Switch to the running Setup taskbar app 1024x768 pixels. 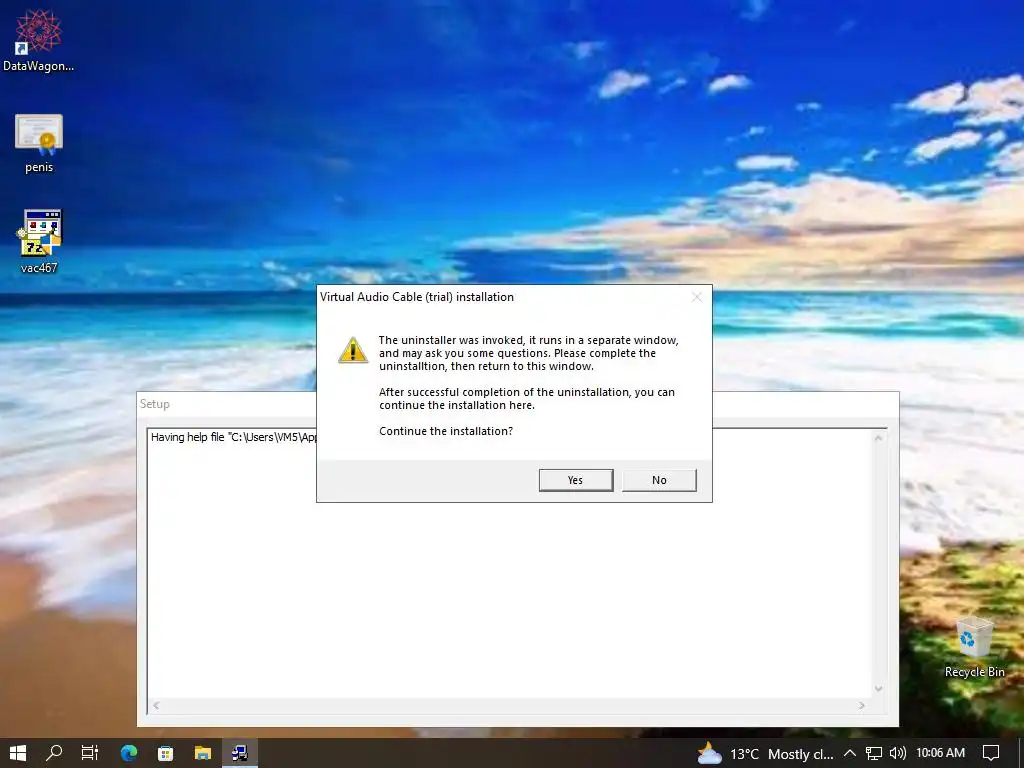pos(240,753)
